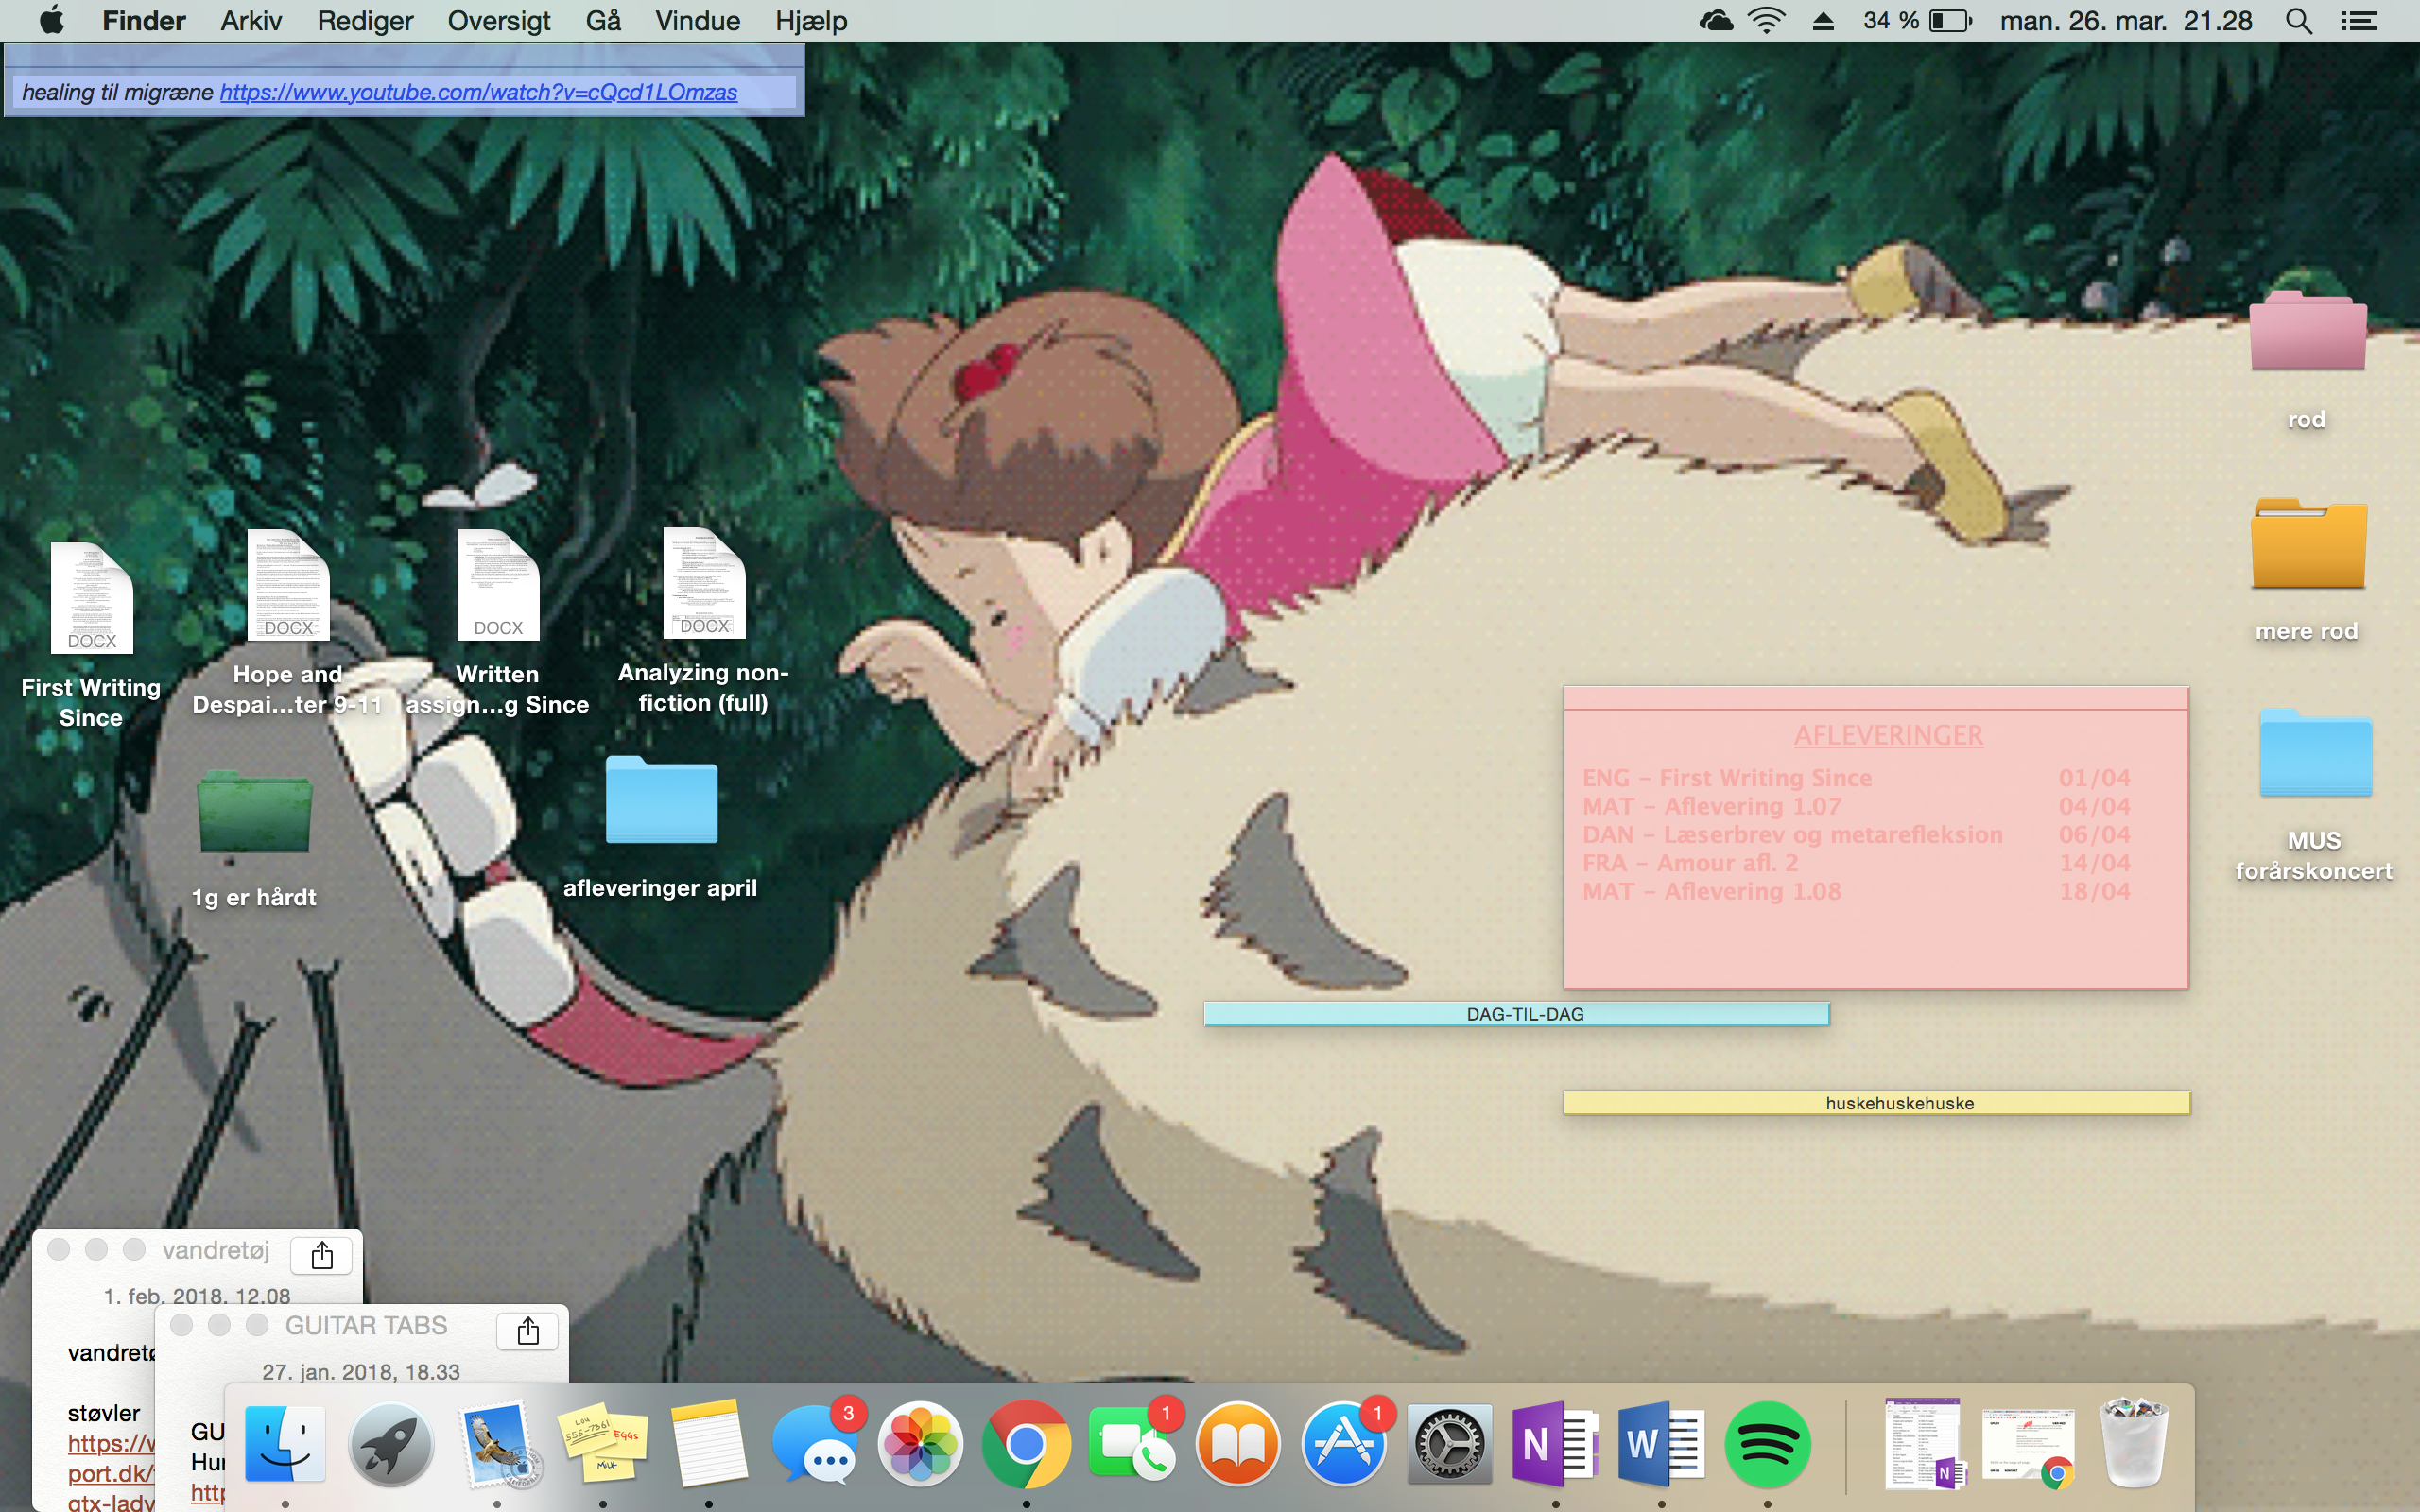
Task: Launch Google Chrome from the dock
Action: (1026, 1444)
